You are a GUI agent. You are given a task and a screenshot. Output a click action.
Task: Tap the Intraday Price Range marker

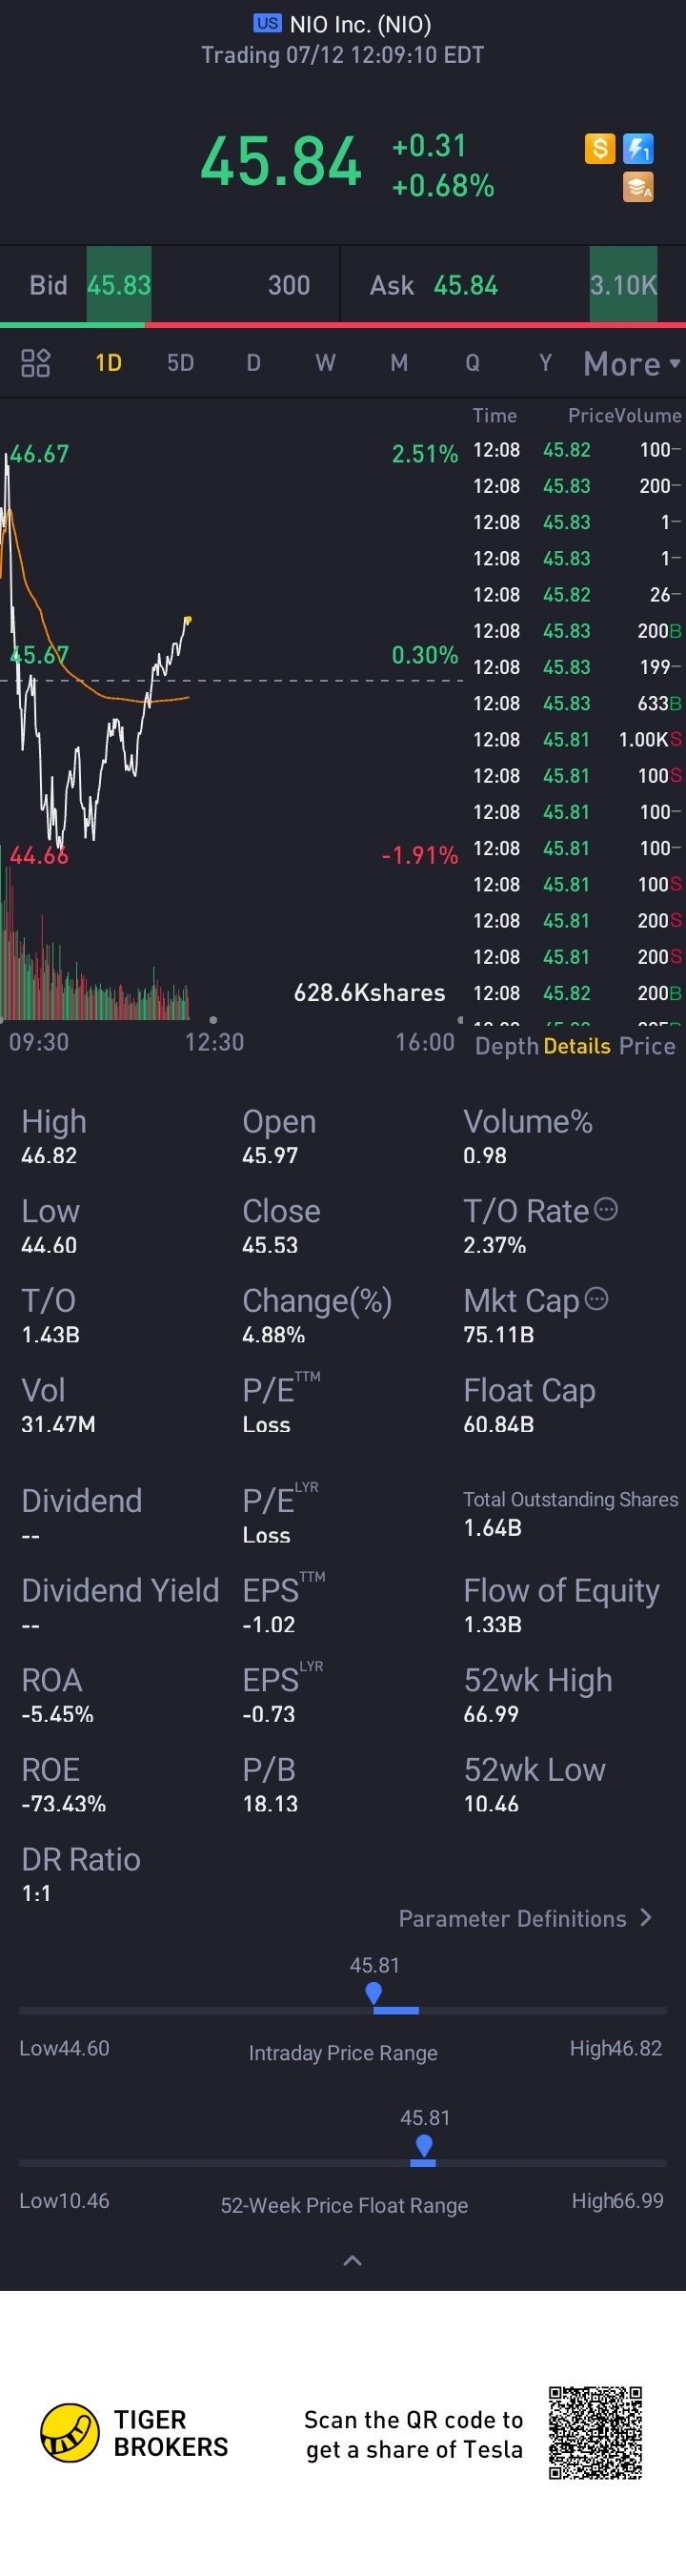click(374, 1993)
